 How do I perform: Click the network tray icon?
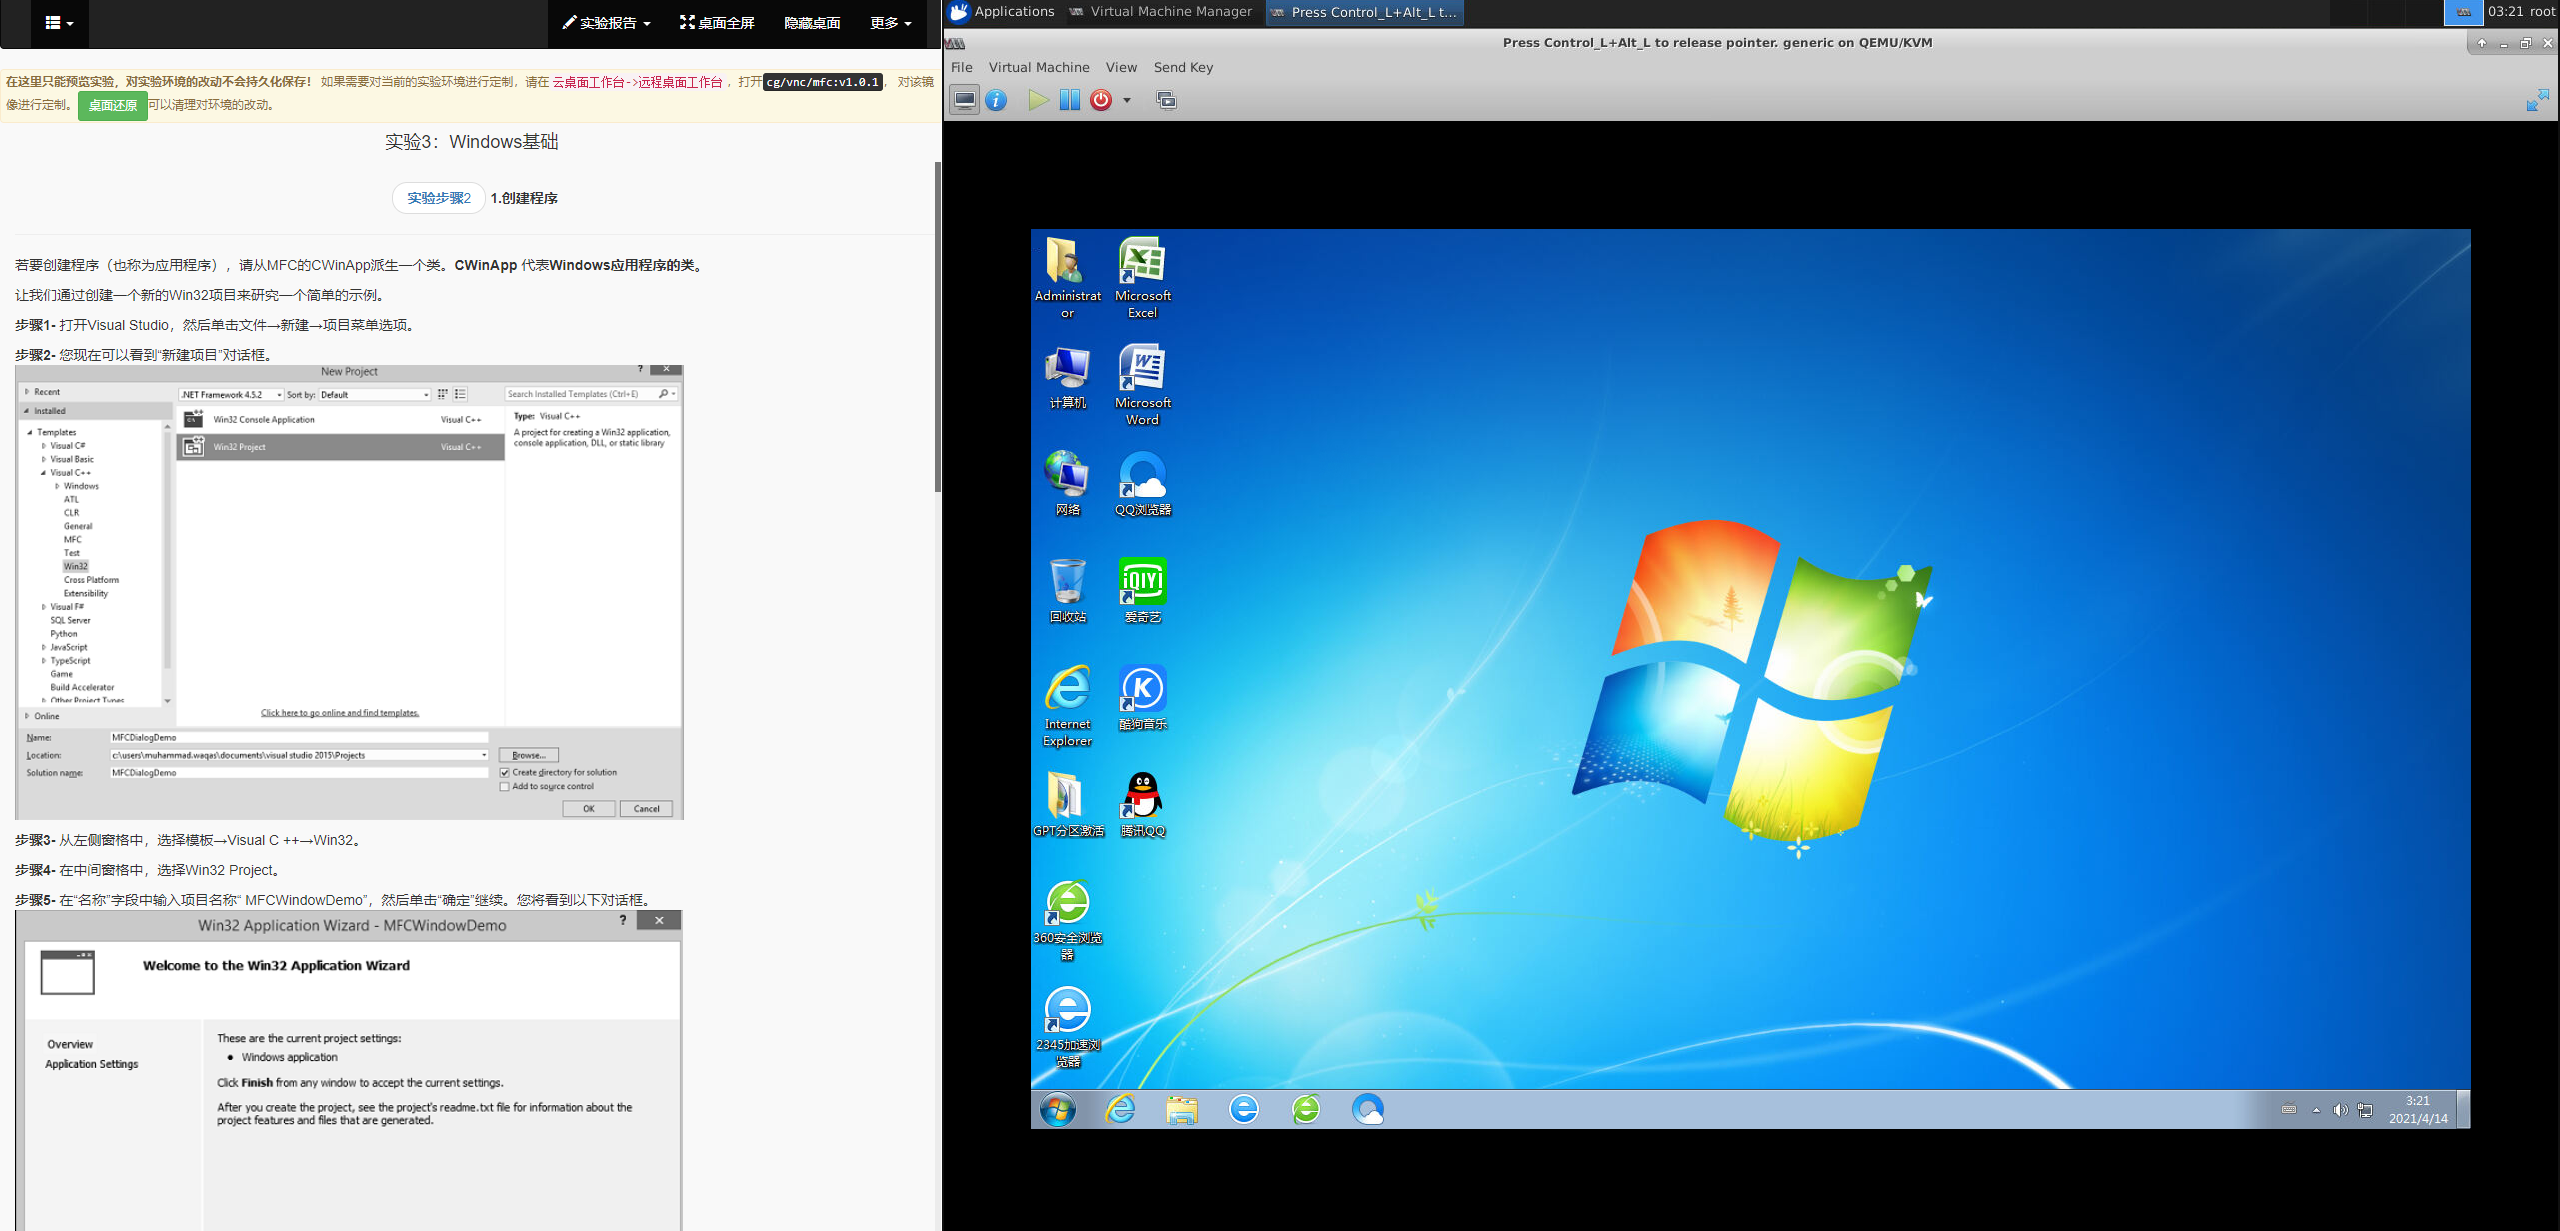(x=2365, y=1110)
